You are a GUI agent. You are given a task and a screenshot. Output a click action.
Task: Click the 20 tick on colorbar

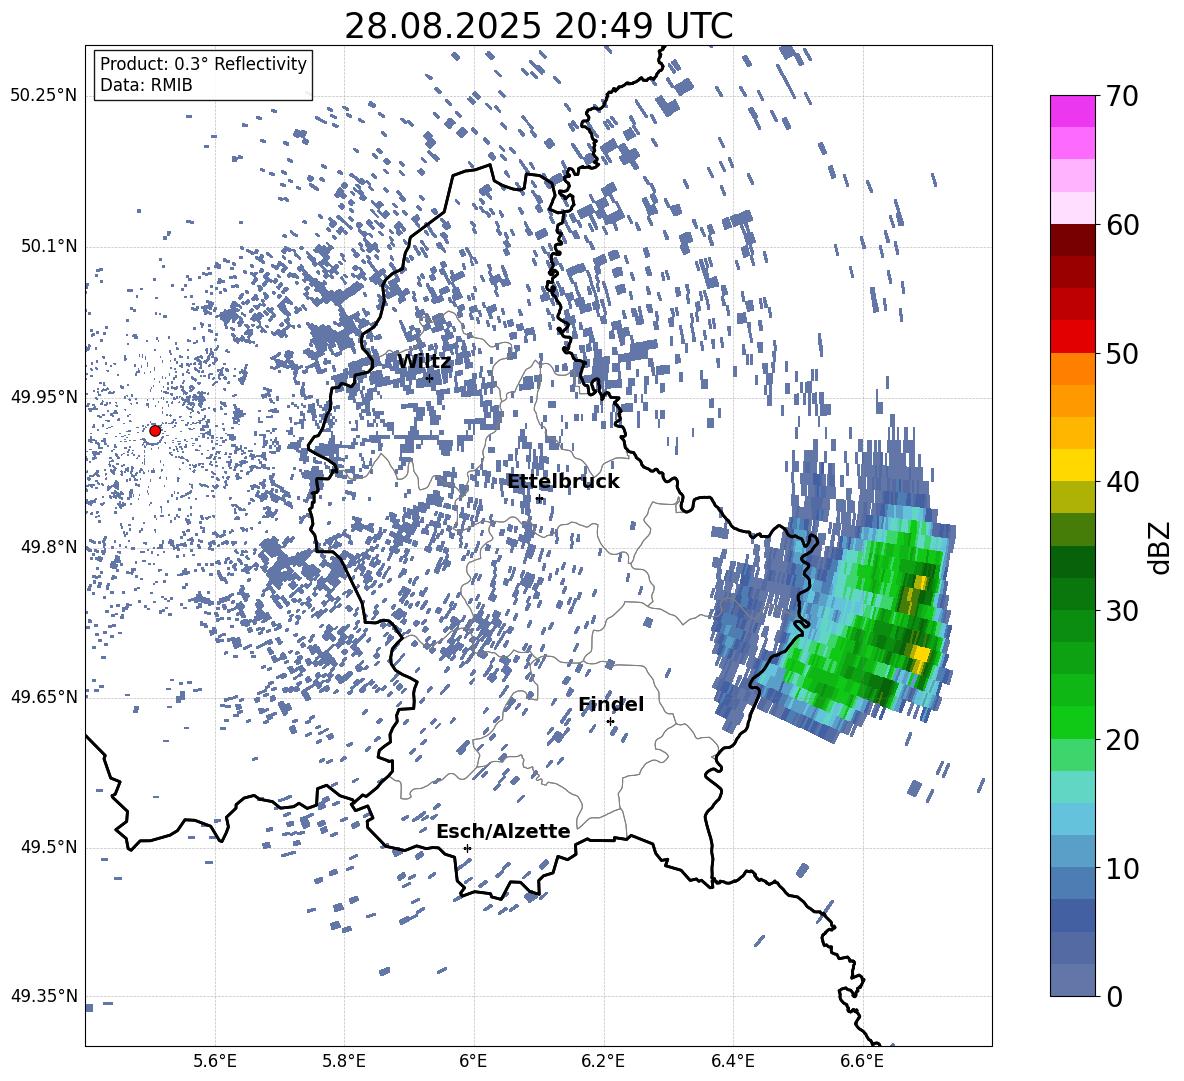[1123, 739]
